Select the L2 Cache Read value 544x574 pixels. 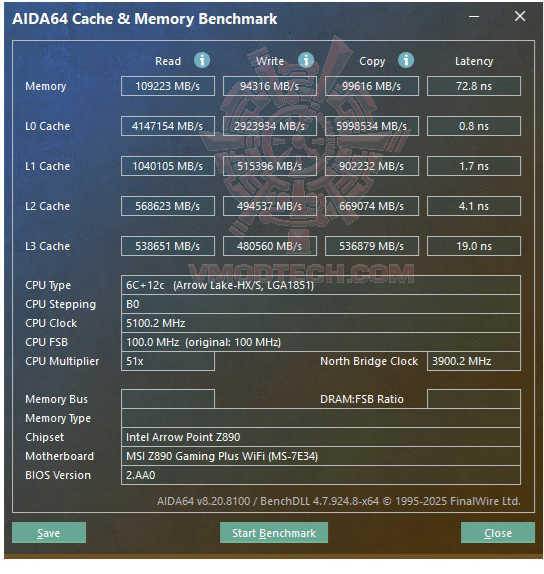pos(168,206)
